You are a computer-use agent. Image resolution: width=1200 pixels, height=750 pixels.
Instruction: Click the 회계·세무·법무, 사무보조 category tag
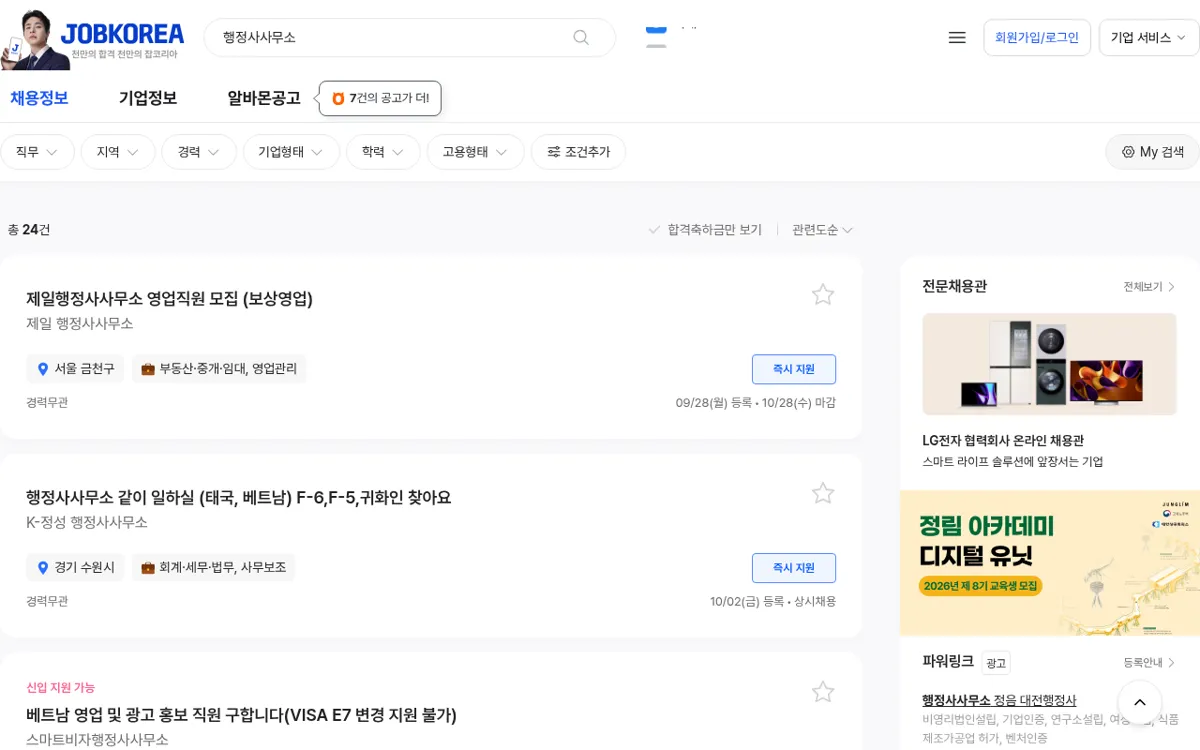coord(213,568)
